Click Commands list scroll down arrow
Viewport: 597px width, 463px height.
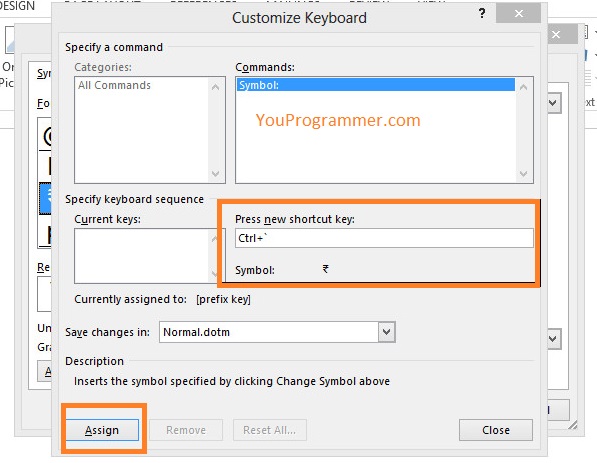524,174
